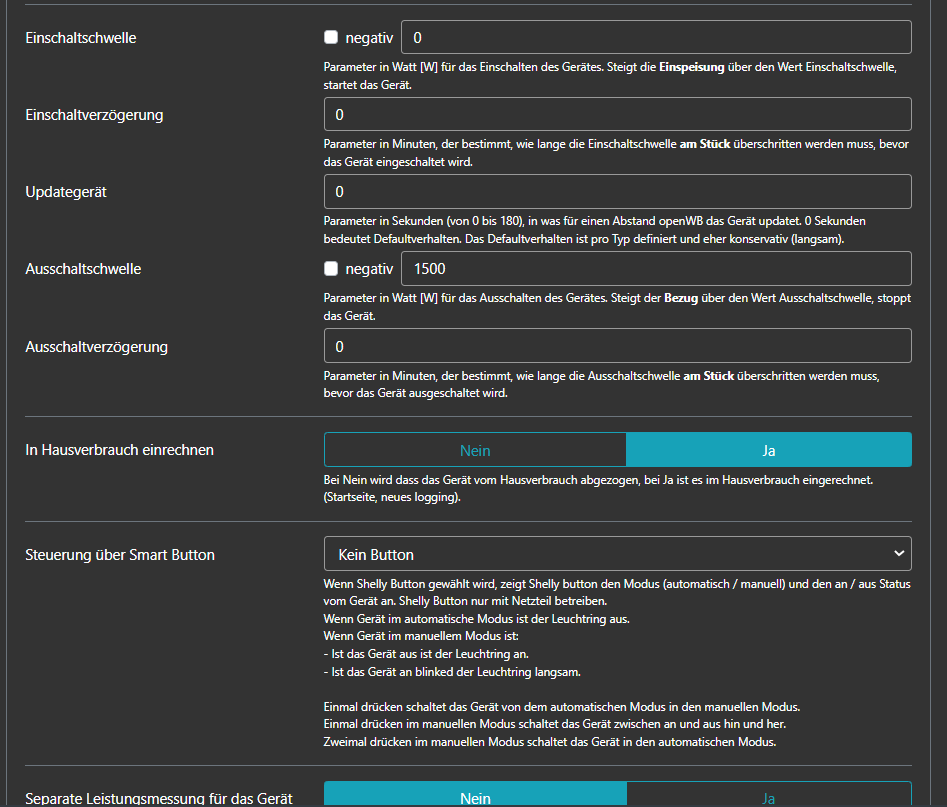The width and height of the screenshot is (947, 807).
Task: Click the negativ text beside Einschaltschwelle checkbox
Action: (369, 38)
